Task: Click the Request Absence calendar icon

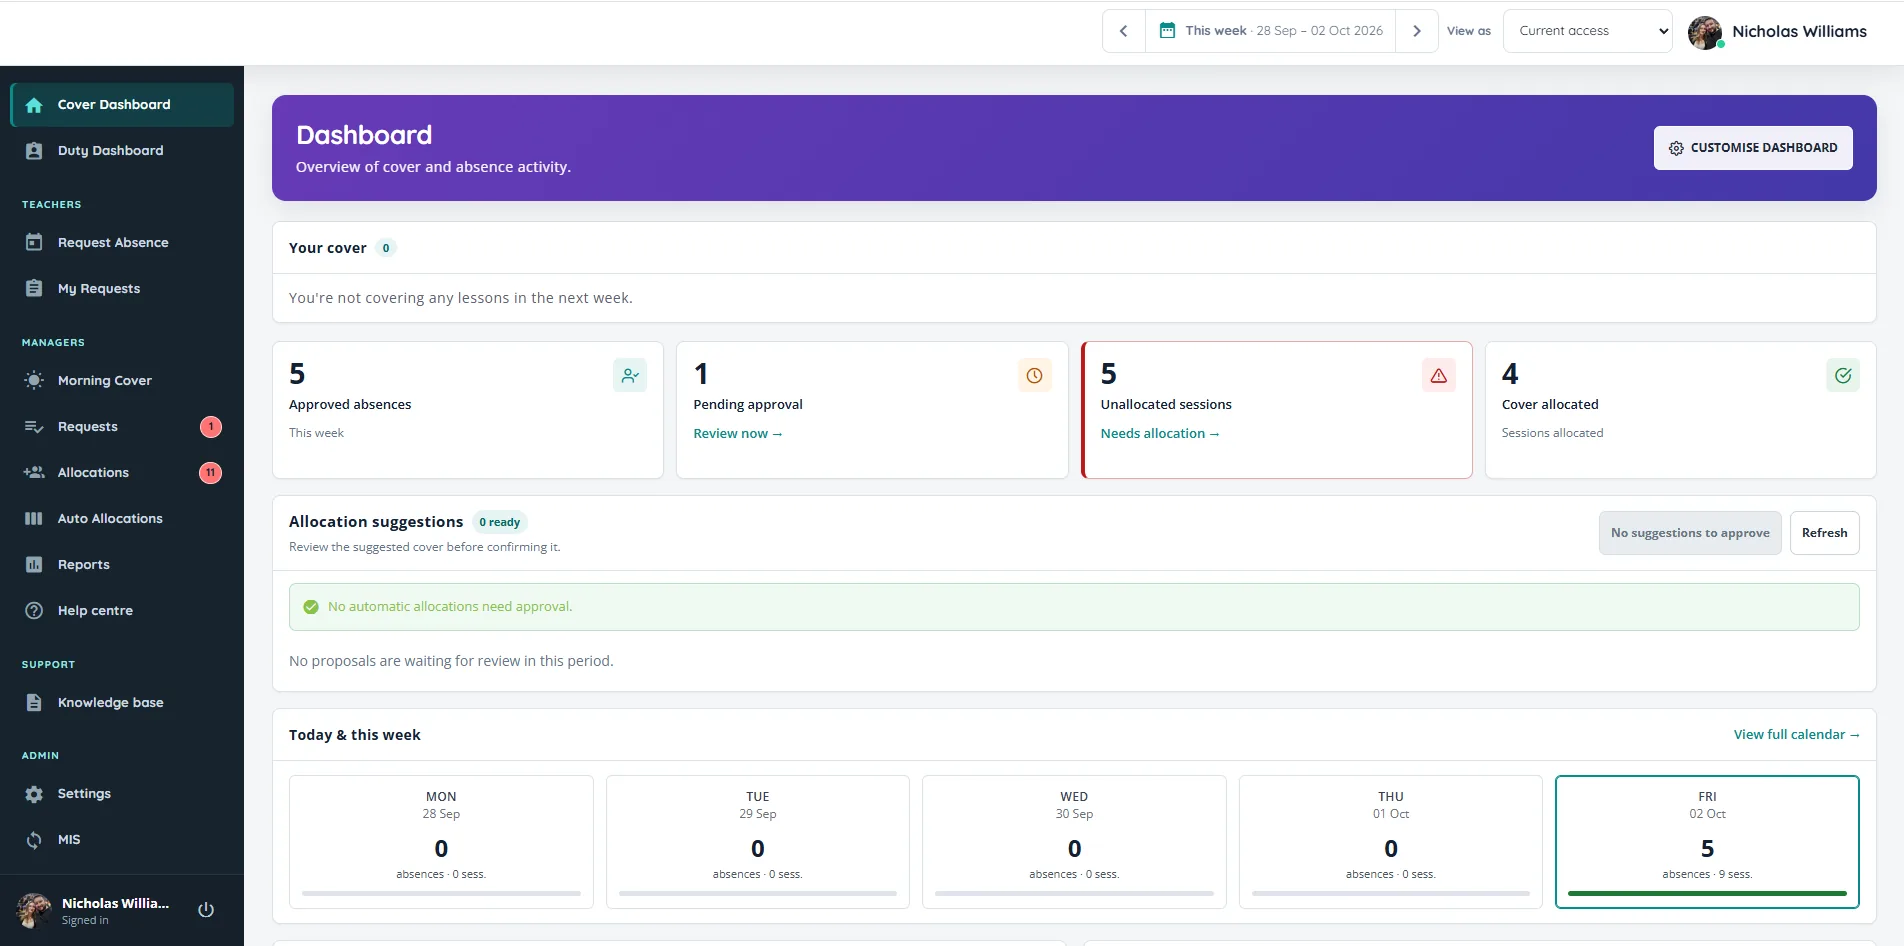Action: click(34, 242)
